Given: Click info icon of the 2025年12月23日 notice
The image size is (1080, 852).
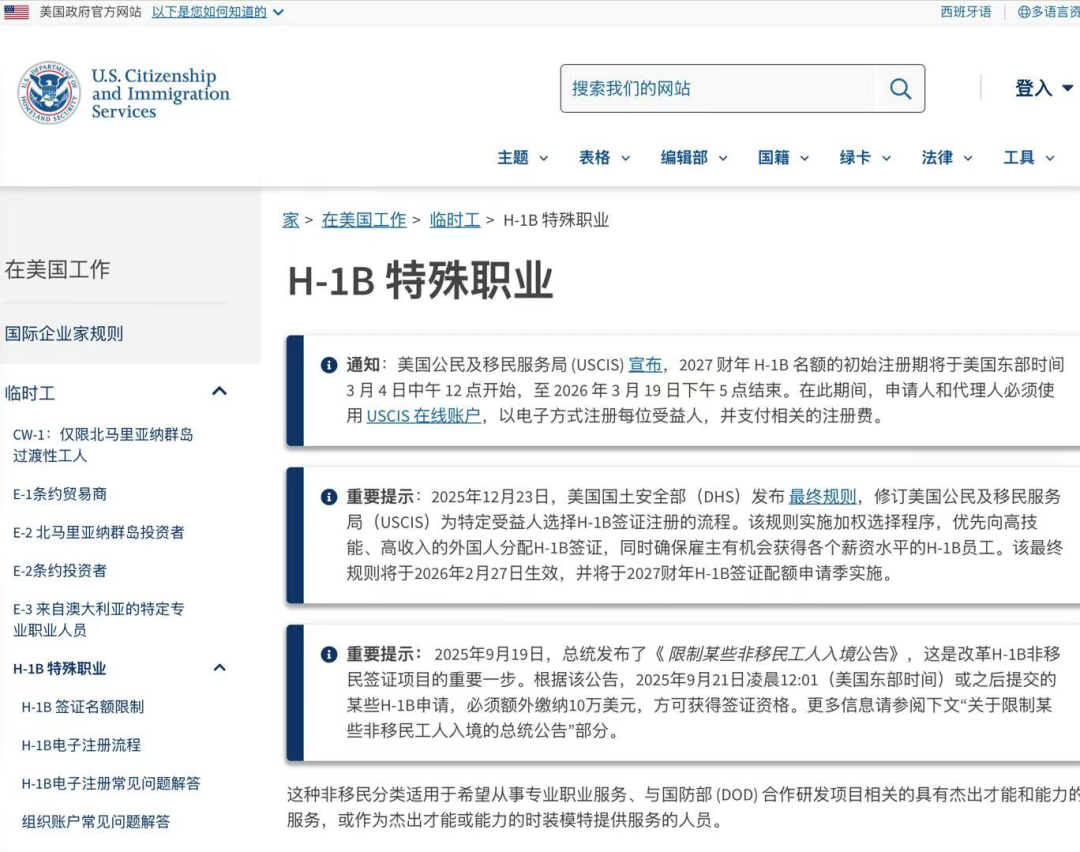Looking at the screenshot, I should pos(329,497).
